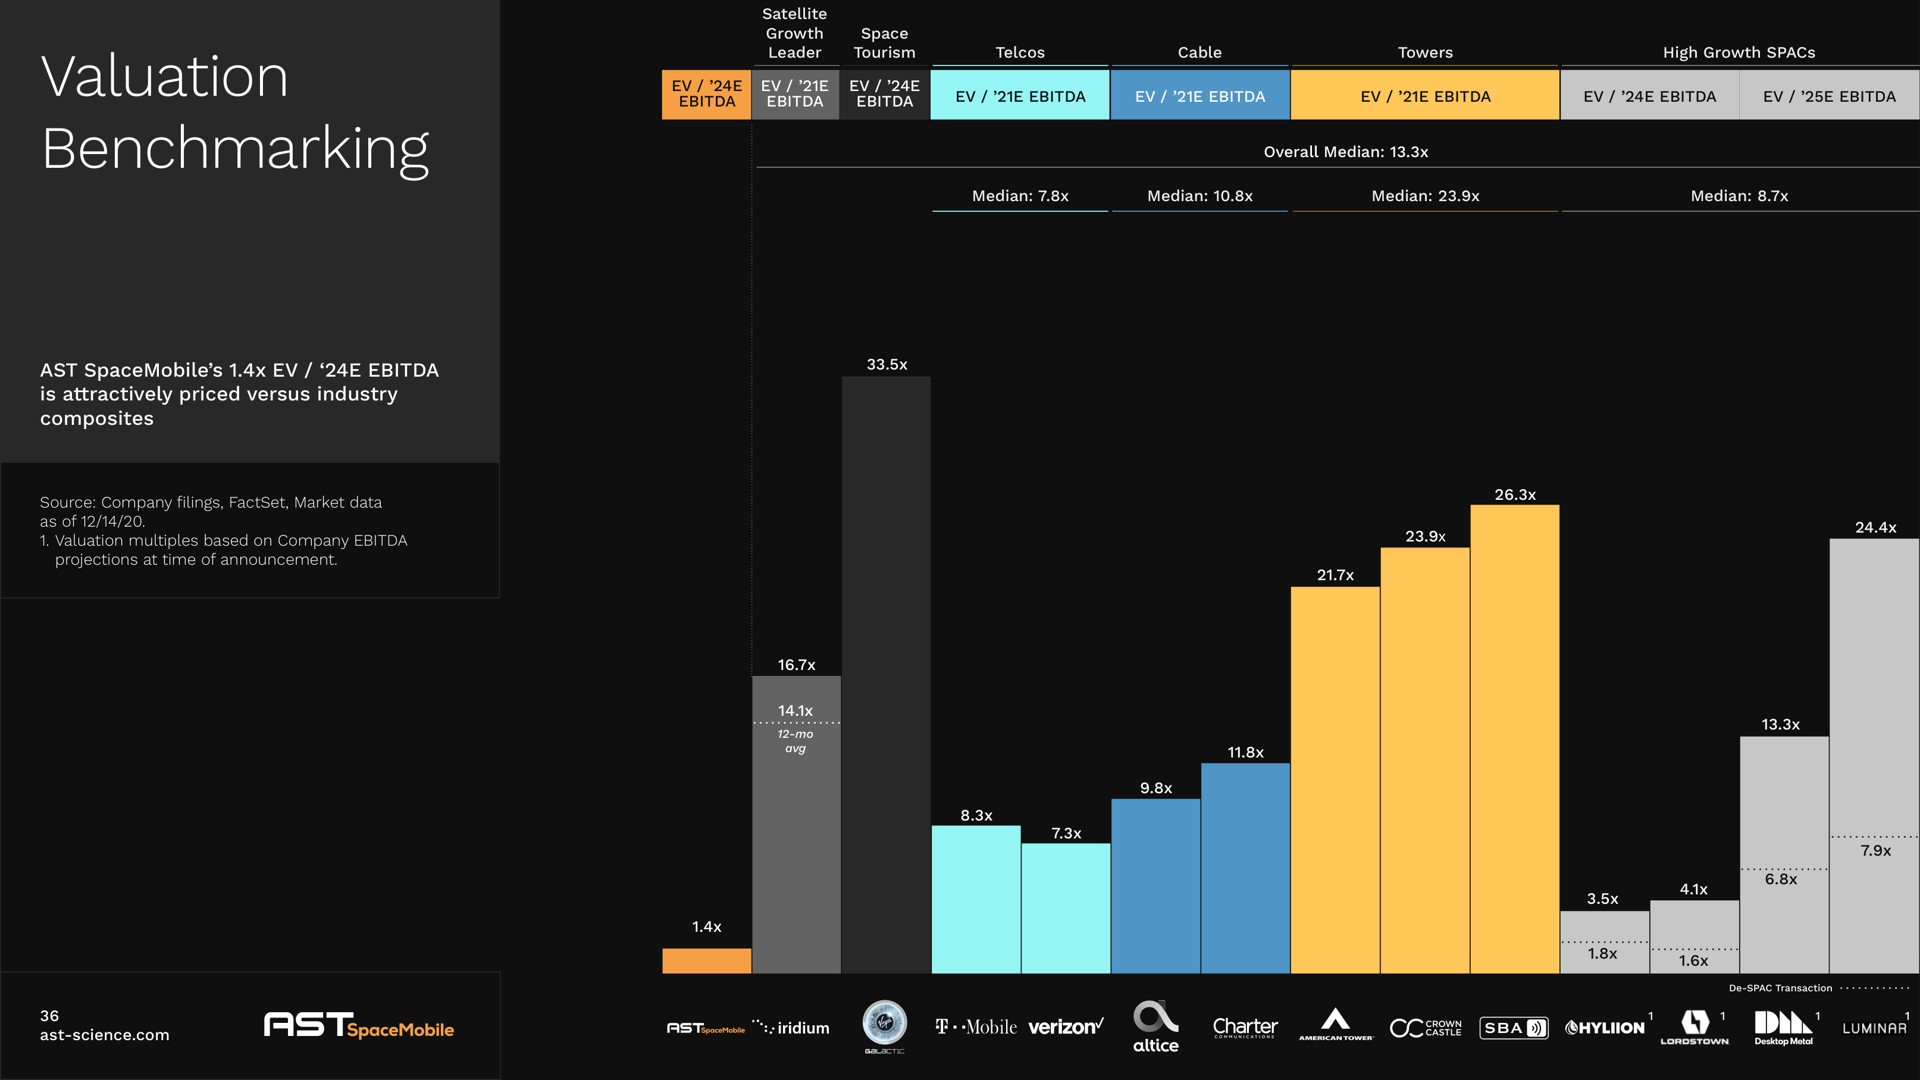Click the blue 9.8x Altice bar

pos(1156,886)
